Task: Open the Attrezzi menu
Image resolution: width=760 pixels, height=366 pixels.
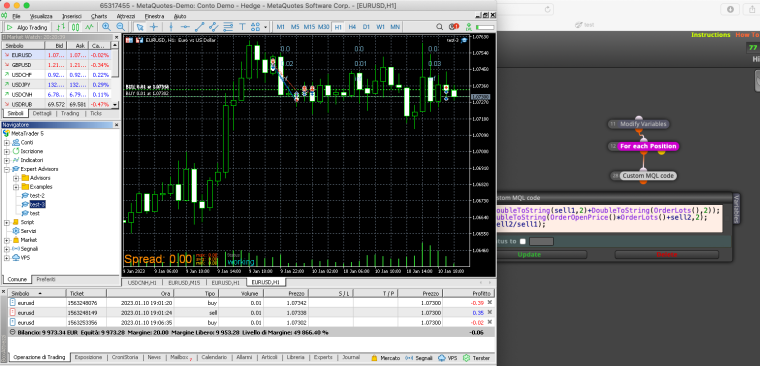Action: click(x=126, y=16)
